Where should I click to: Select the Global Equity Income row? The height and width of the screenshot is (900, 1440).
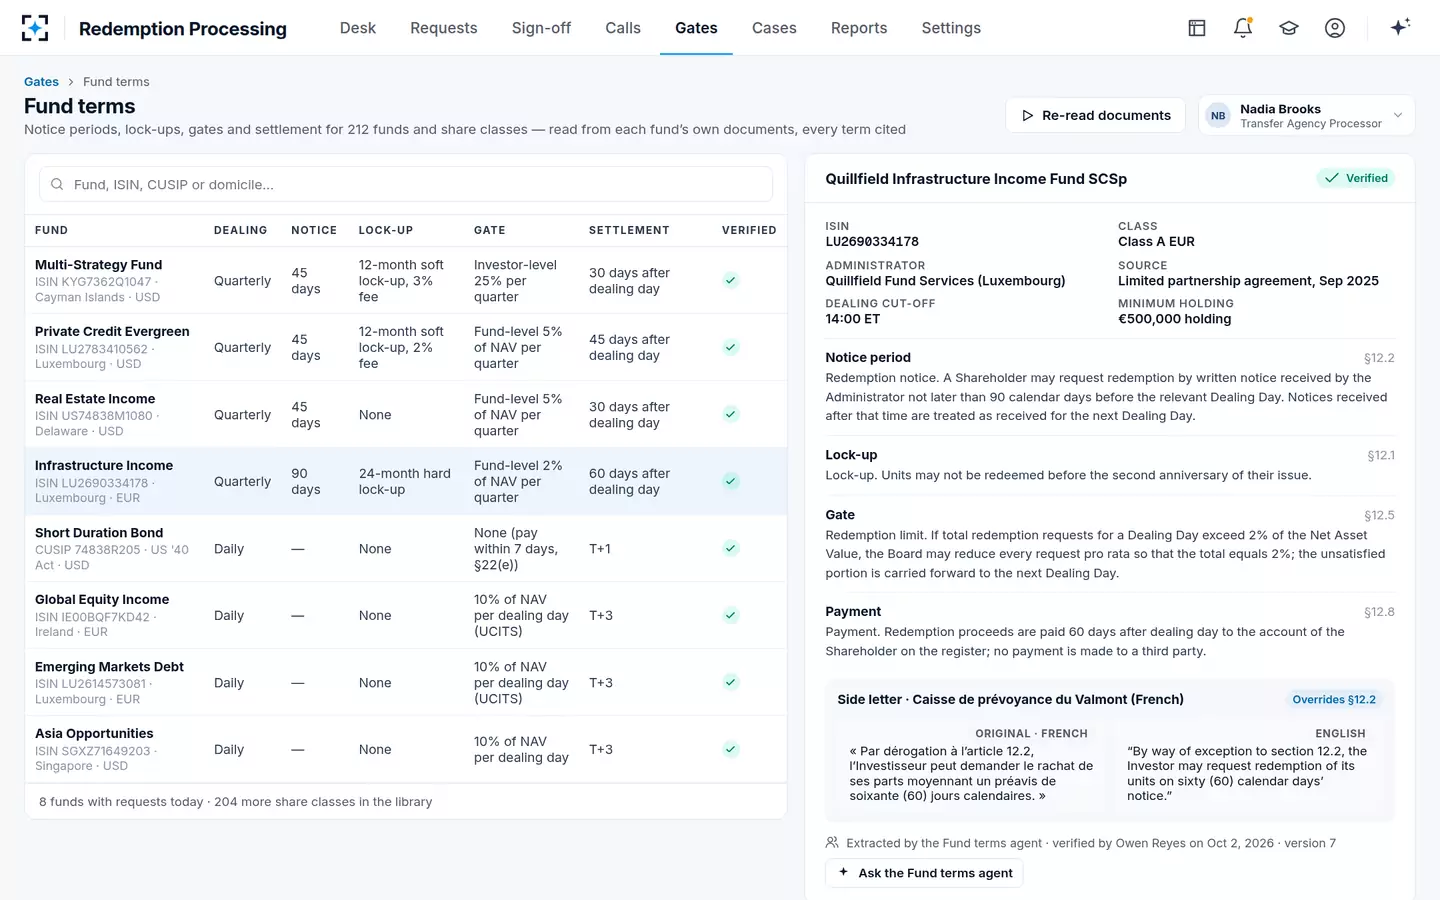406,615
